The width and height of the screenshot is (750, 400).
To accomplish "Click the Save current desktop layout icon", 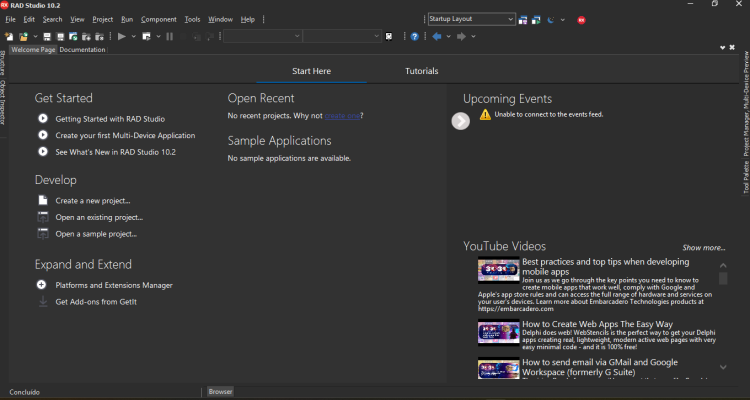I will click(523, 20).
